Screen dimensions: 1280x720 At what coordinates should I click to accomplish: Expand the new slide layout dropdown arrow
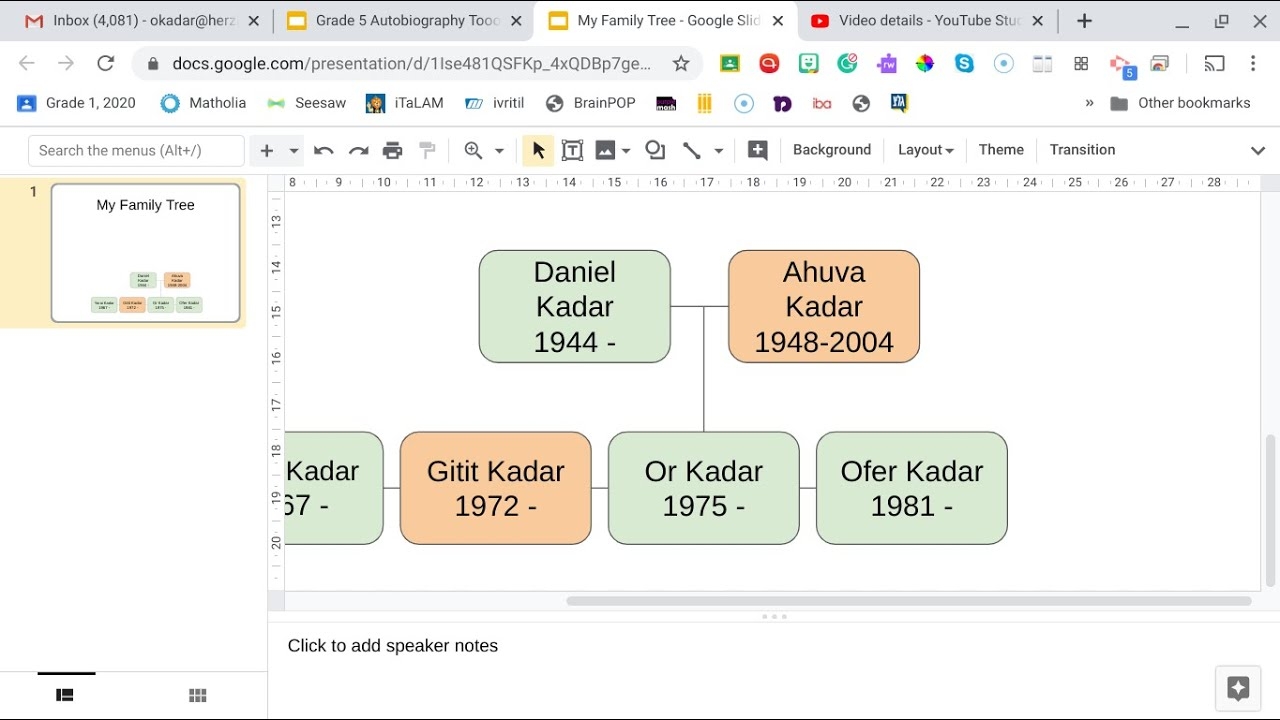point(294,151)
